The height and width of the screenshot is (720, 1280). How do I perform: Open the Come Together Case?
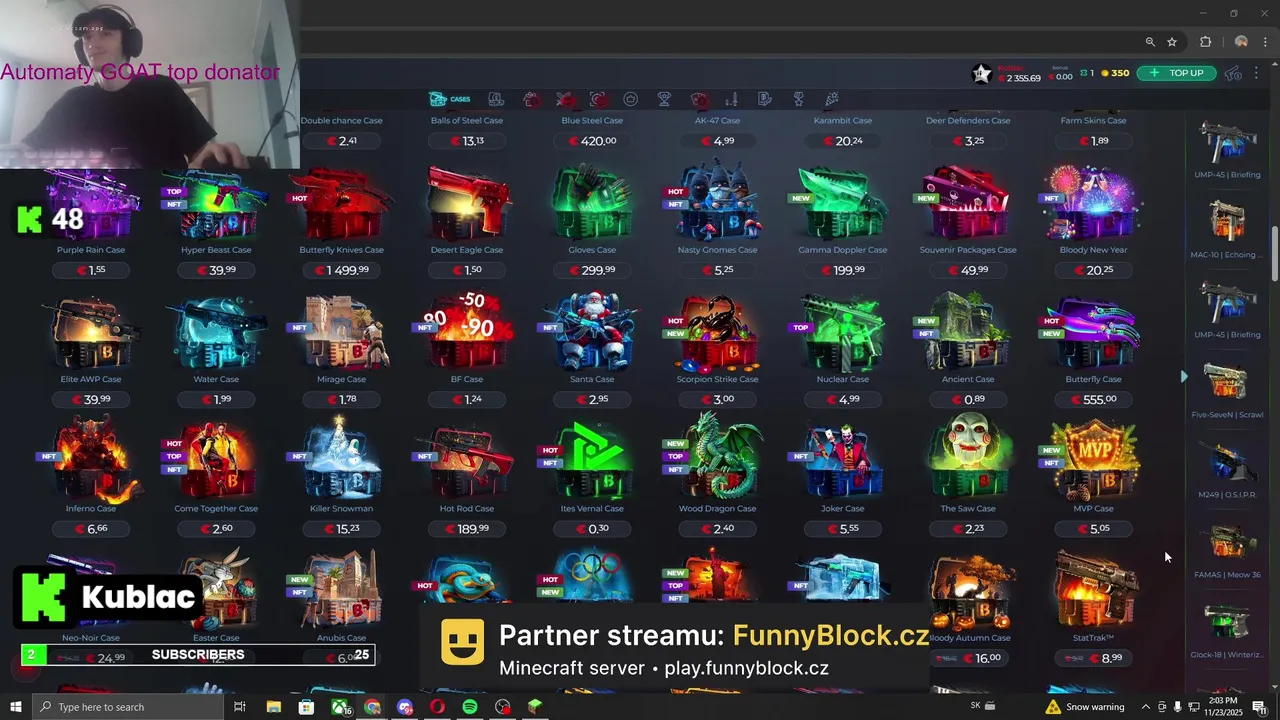point(216,462)
